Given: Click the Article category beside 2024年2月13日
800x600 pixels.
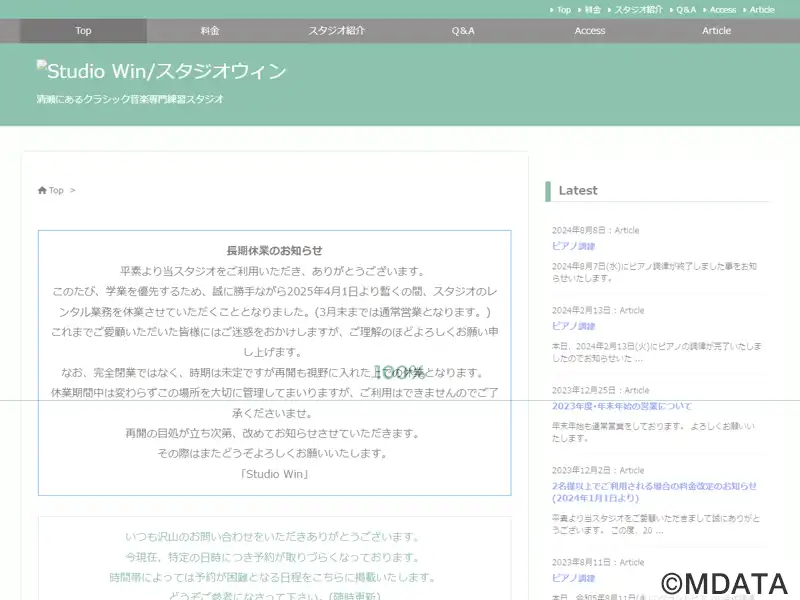Looking at the screenshot, I should [632, 310].
